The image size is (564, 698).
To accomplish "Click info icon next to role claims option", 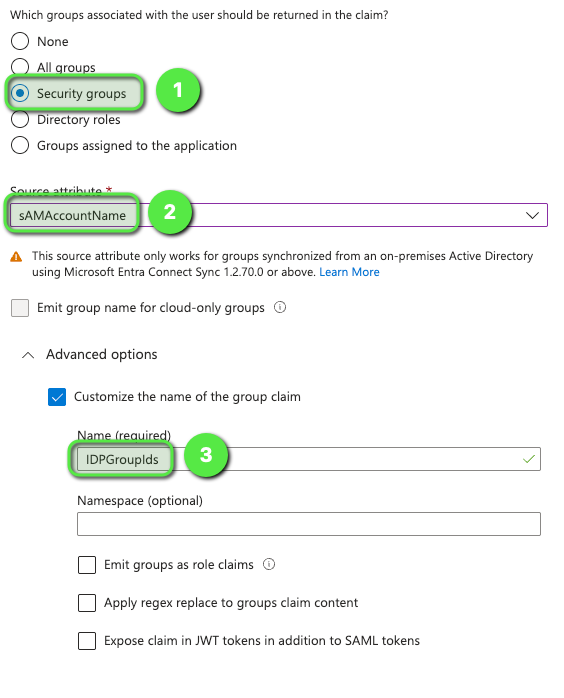I will [269, 564].
